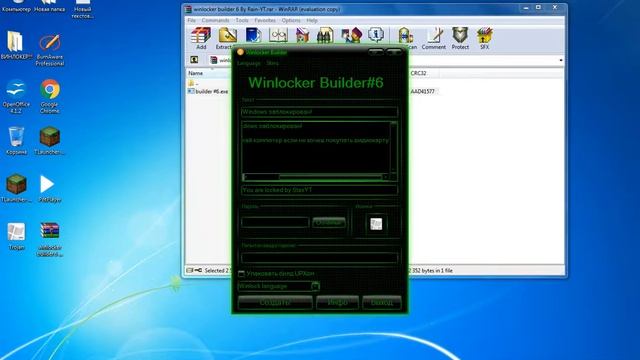Toggle the Упаковать билд UPXом checkbox
The height and width of the screenshot is (360, 640).
pyautogui.click(x=241, y=273)
